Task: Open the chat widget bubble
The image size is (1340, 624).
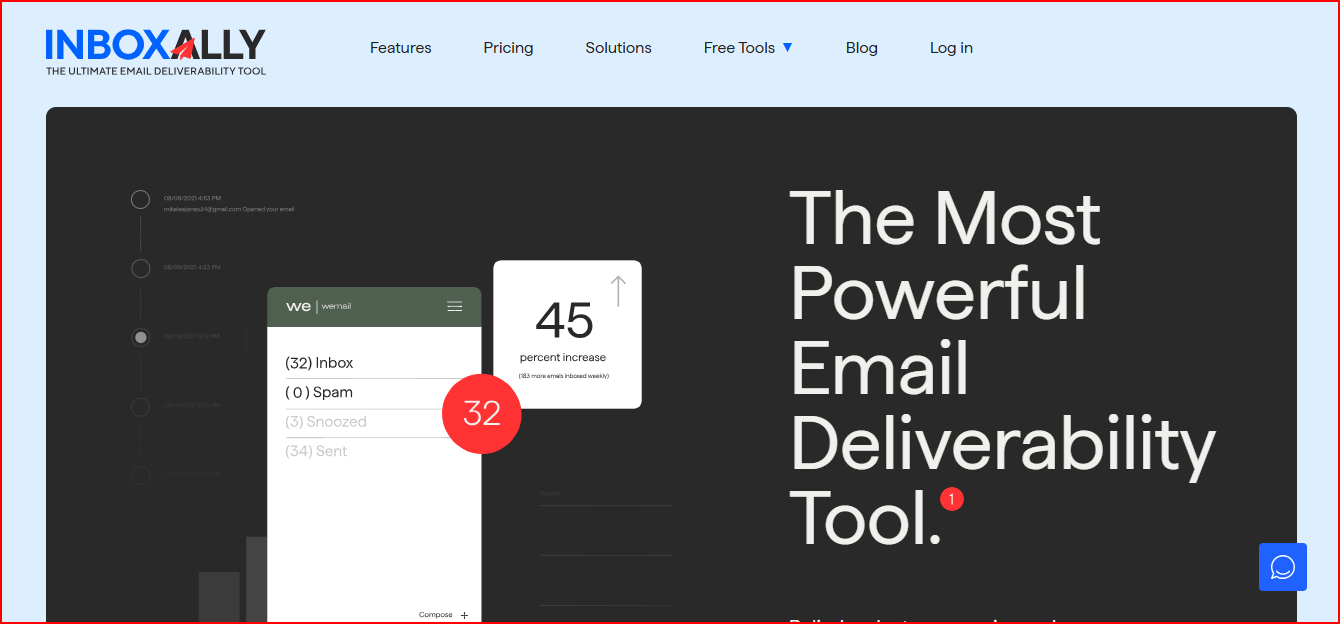Action: coord(1283,567)
